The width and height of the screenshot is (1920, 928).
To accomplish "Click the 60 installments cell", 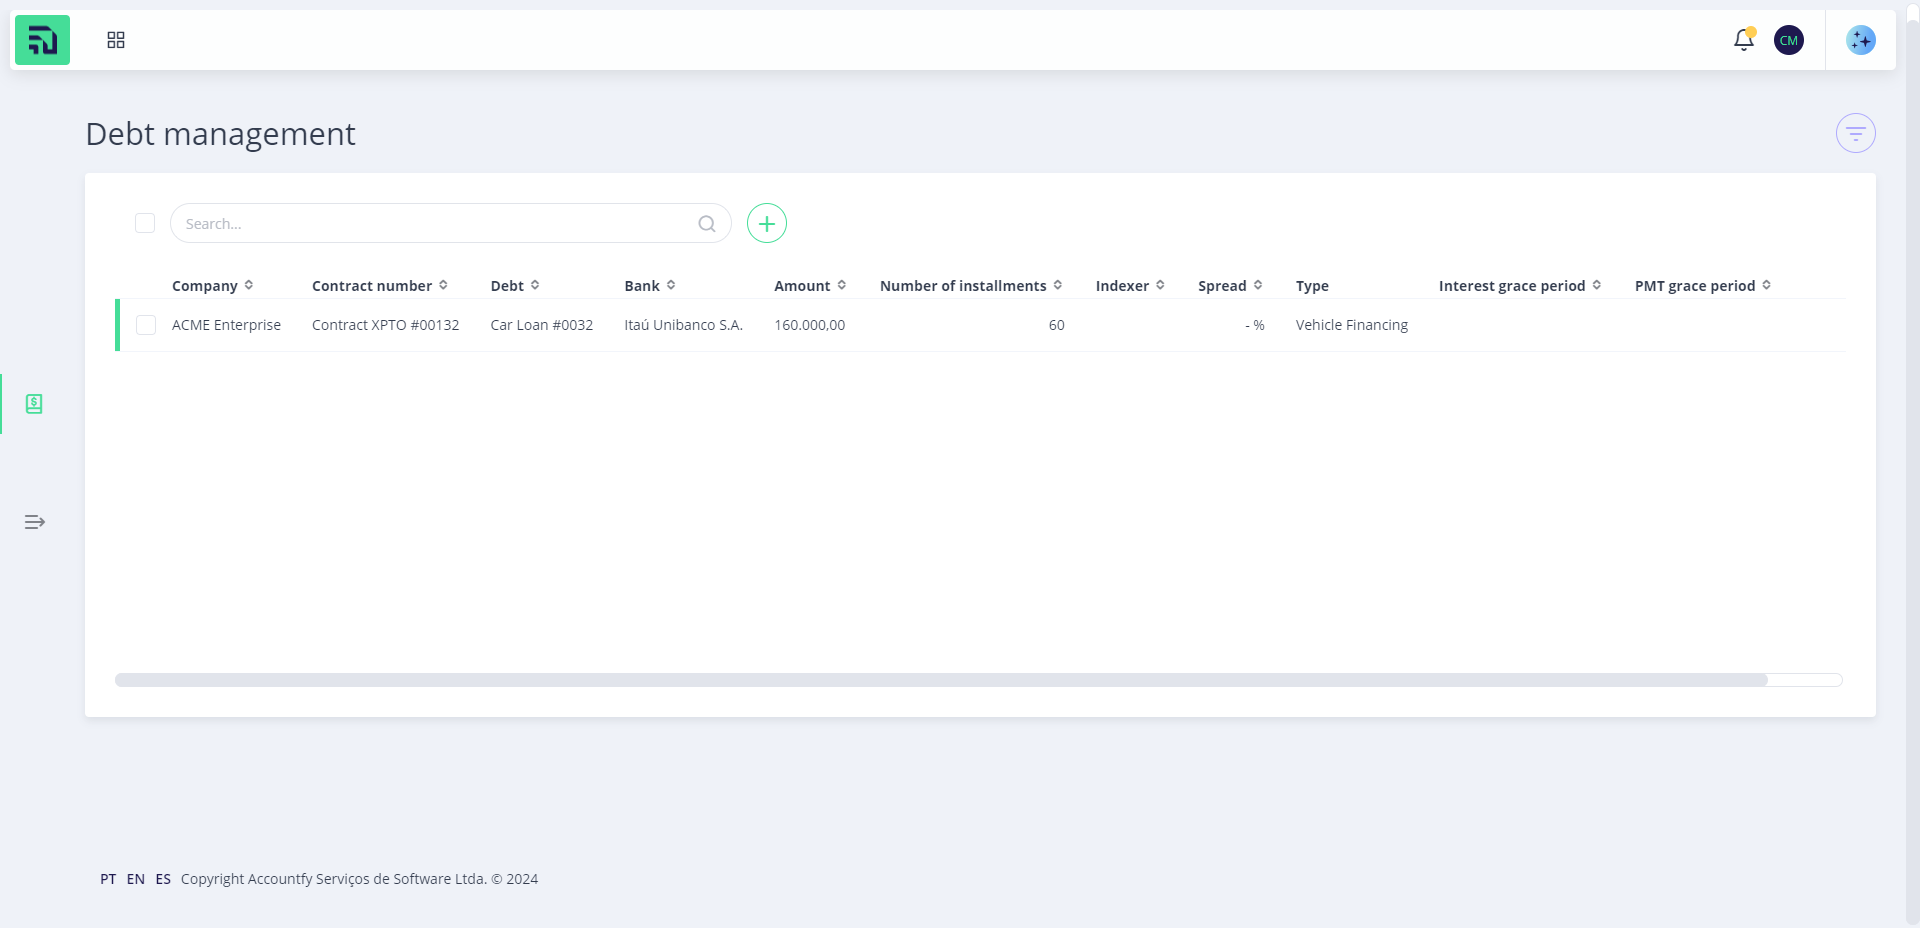I will [x=1056, y=325].
